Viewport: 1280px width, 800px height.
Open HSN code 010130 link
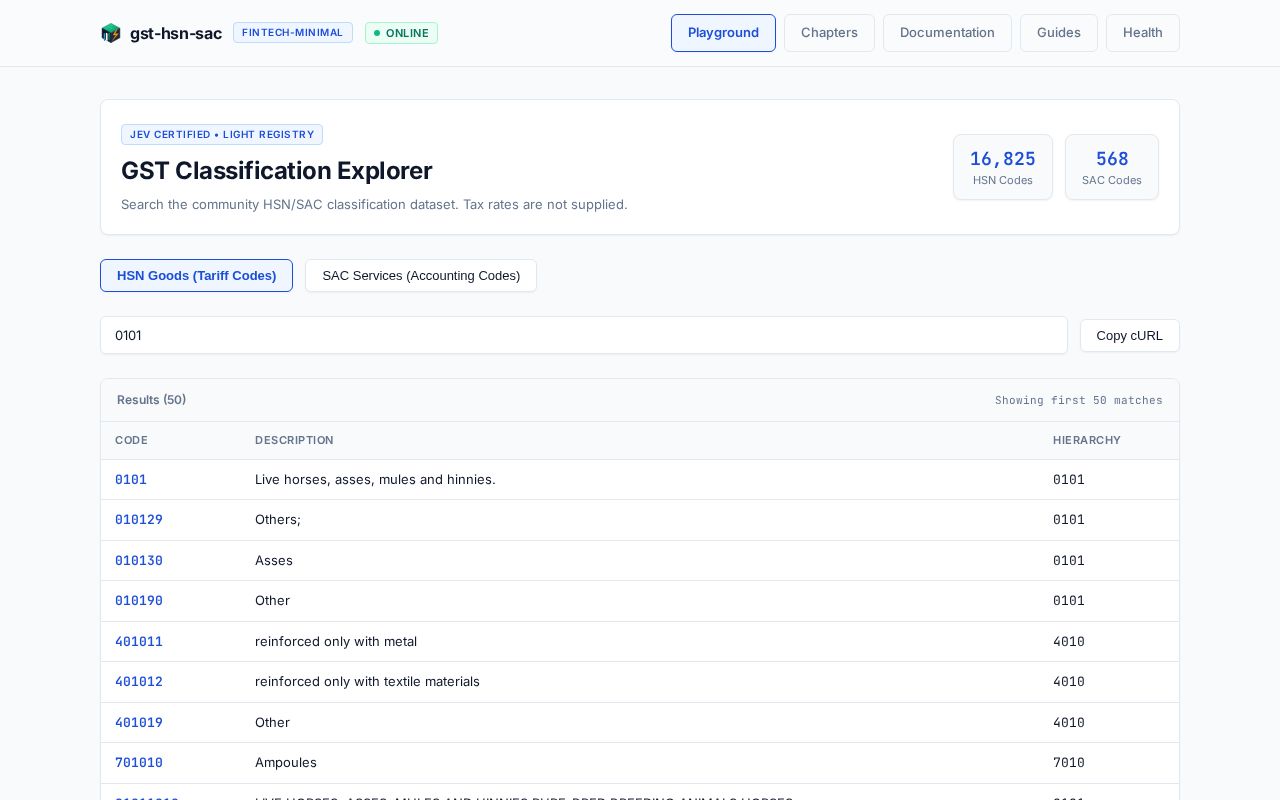[139, 561]
